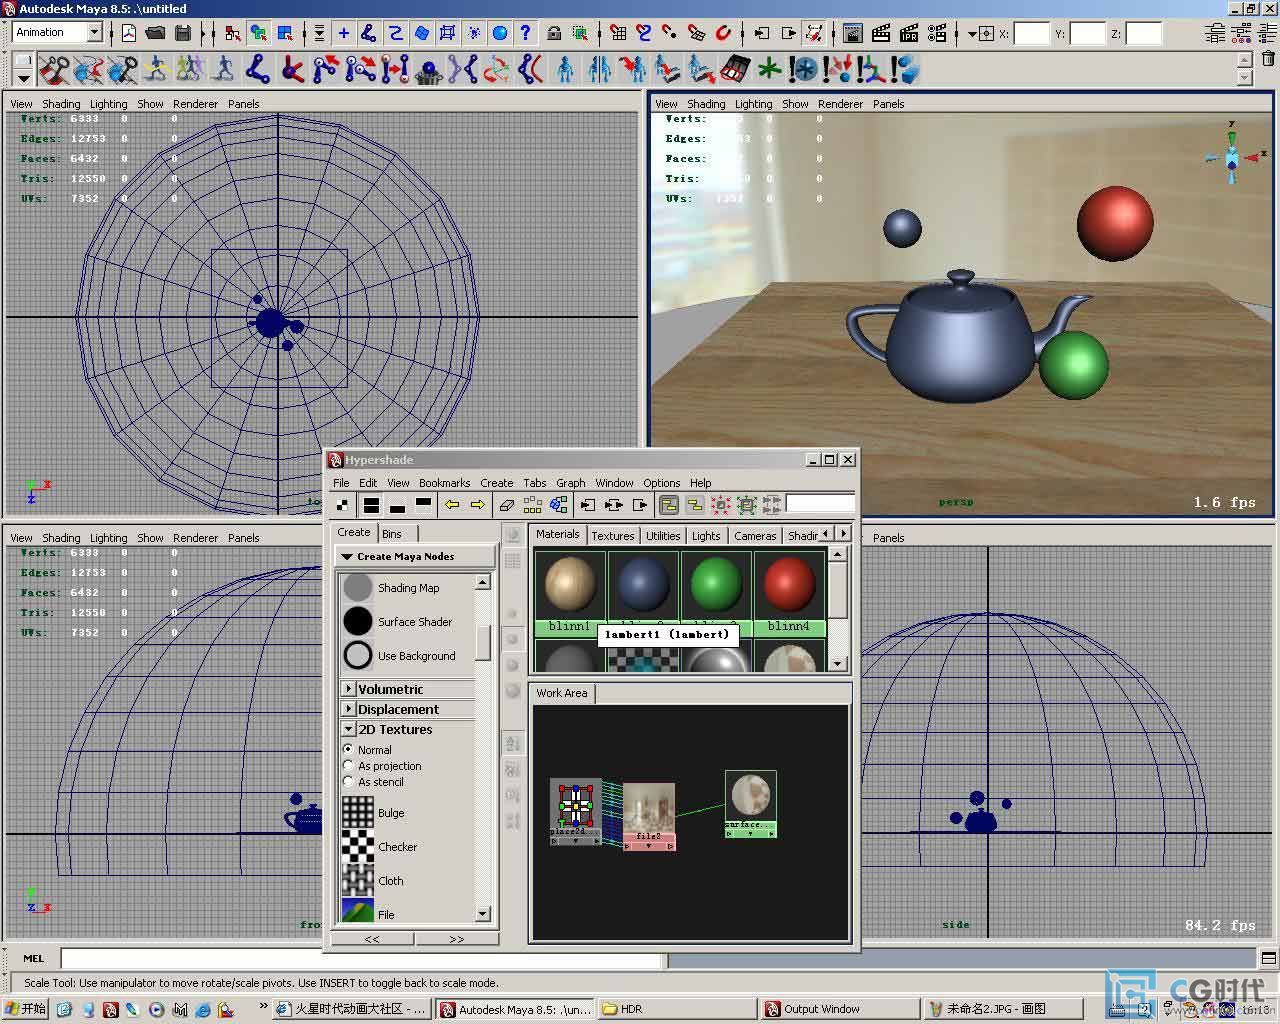
Task: Open the HDR folder taskbar button
Action: (x=677, y=1009)
